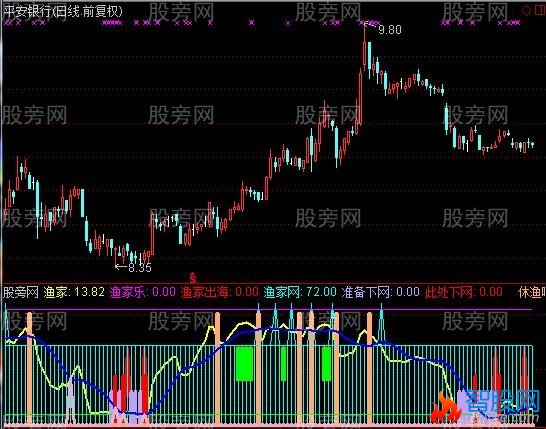Click the 渔家网: 72.00 indicator value
This screenshot has height=429, width=546.
click(x=300, y=292)
